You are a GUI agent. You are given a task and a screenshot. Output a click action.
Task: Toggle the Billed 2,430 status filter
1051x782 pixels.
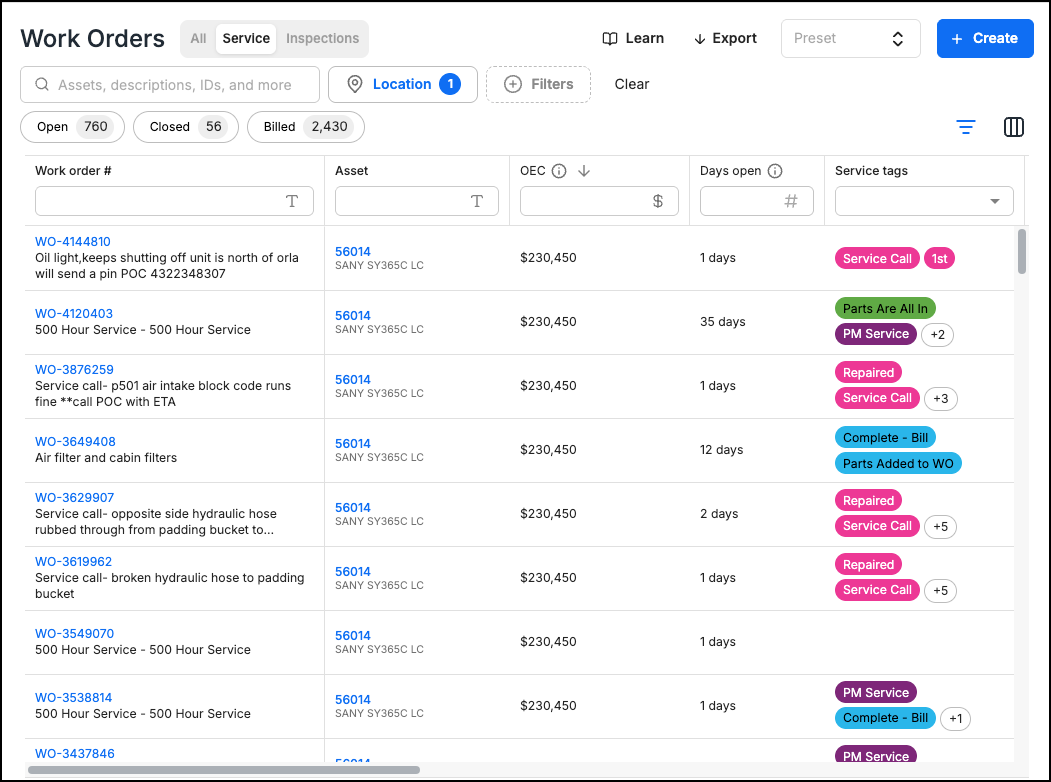pos(306,127)
